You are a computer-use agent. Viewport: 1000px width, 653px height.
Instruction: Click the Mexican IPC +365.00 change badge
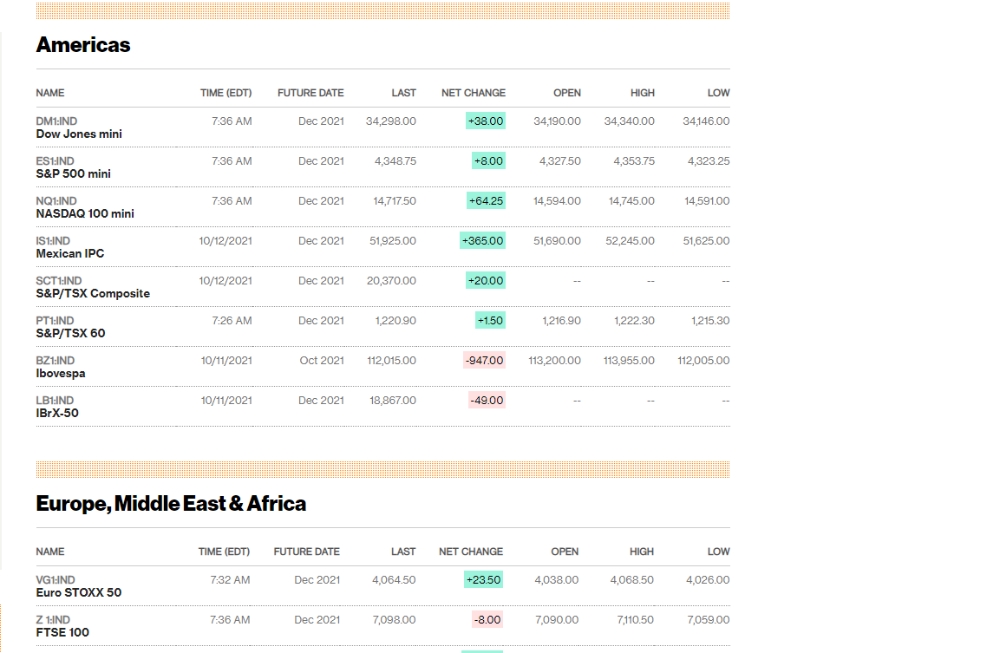483,240
